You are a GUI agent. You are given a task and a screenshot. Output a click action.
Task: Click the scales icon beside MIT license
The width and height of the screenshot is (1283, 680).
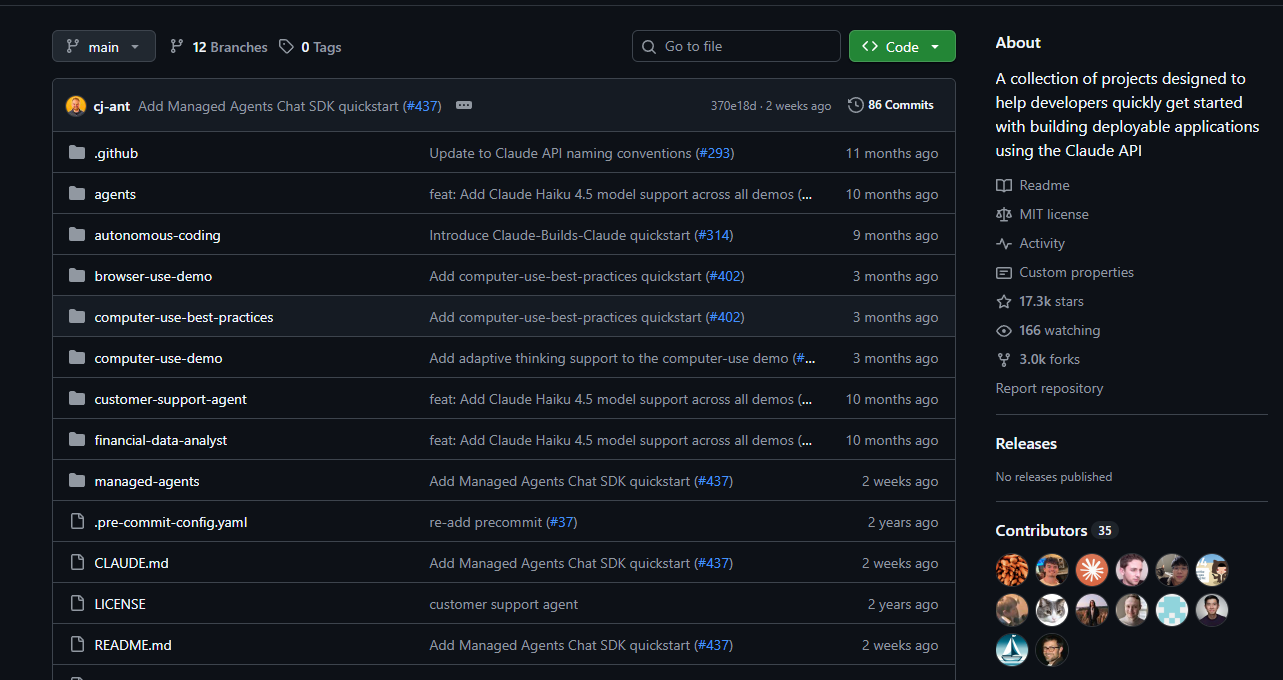(x=1004, y=214)
